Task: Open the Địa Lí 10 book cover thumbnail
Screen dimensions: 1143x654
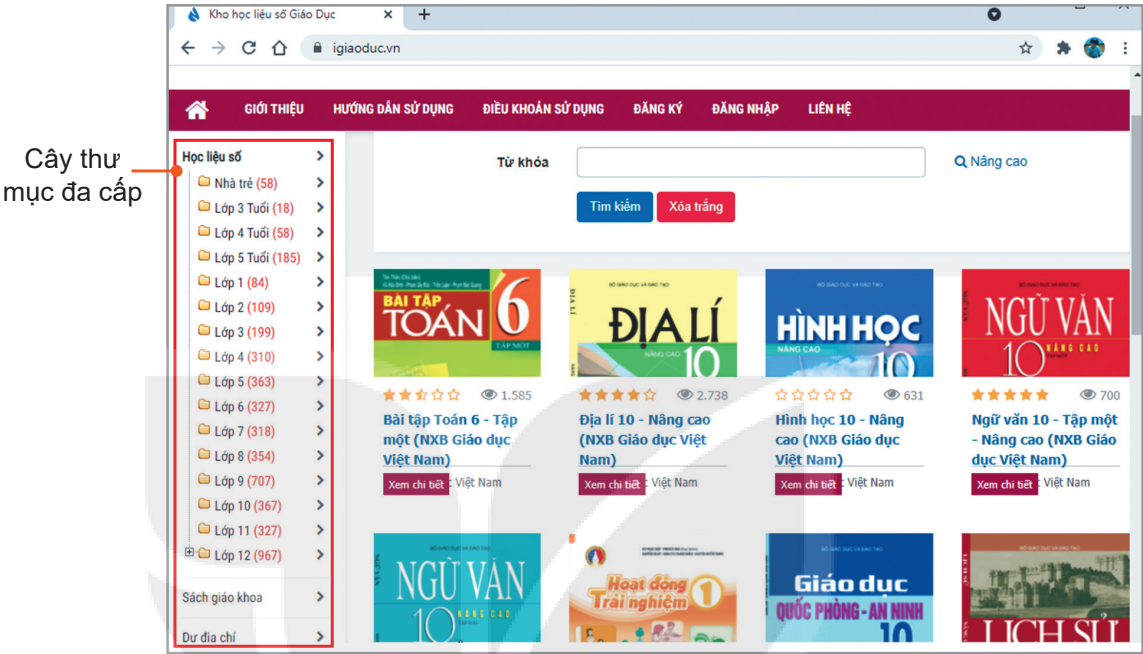Action: tap(652, 323)
